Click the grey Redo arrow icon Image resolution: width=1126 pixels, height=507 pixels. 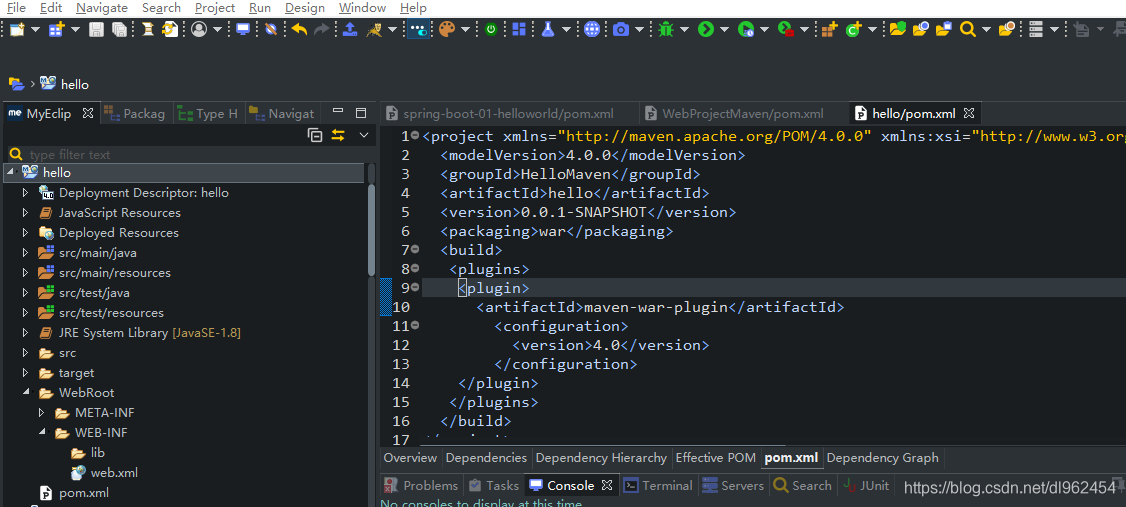tap(322, 29)
